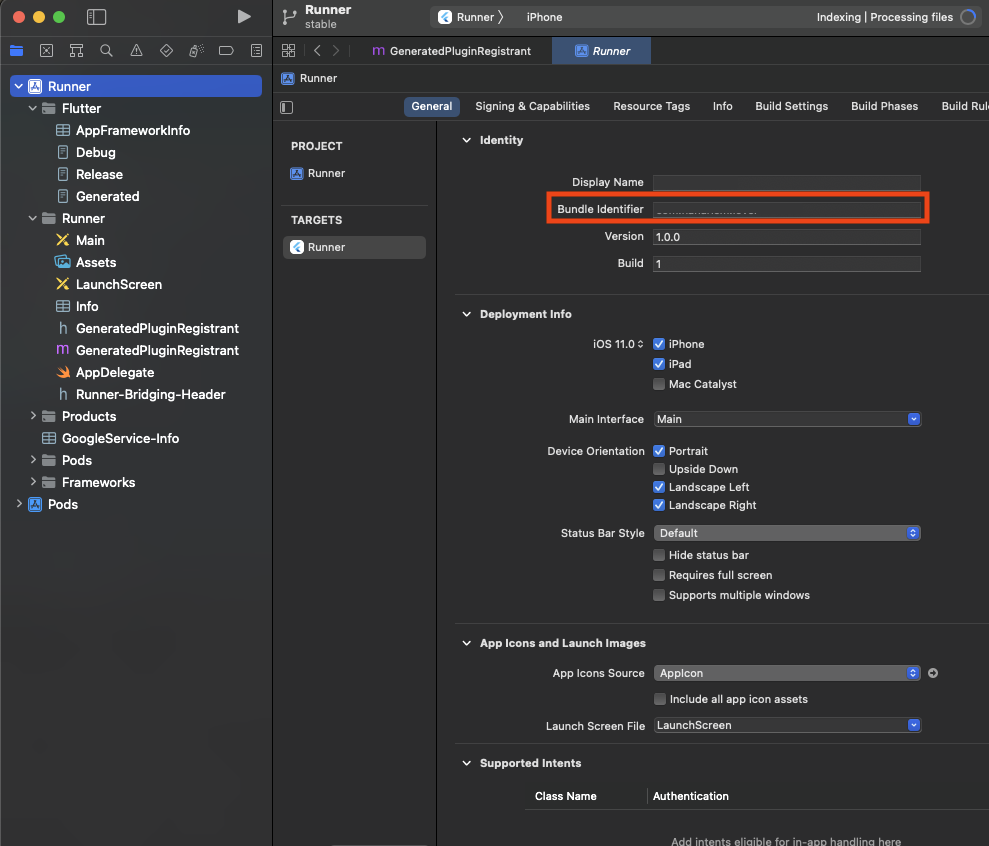Choose the iPhone run destination
The height and width of the screenshot is (846, 989).
click(x=544, y=17)
